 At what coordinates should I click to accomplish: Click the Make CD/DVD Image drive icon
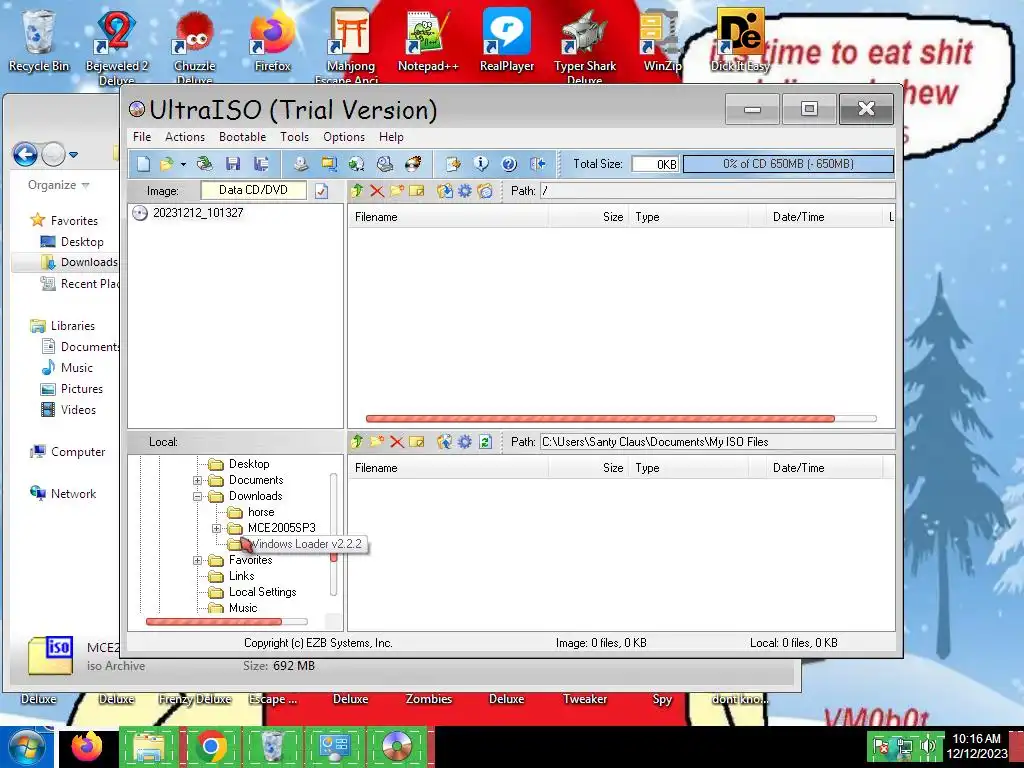click(300, 164)
